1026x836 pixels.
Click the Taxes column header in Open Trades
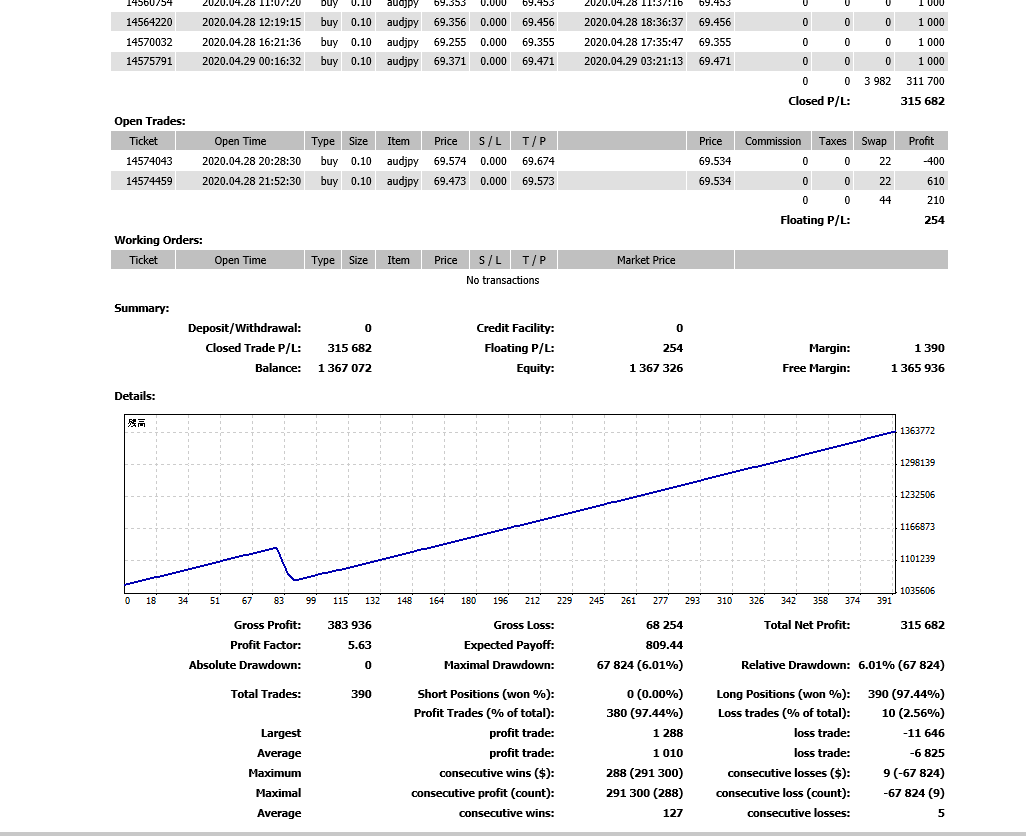[832, 141]
